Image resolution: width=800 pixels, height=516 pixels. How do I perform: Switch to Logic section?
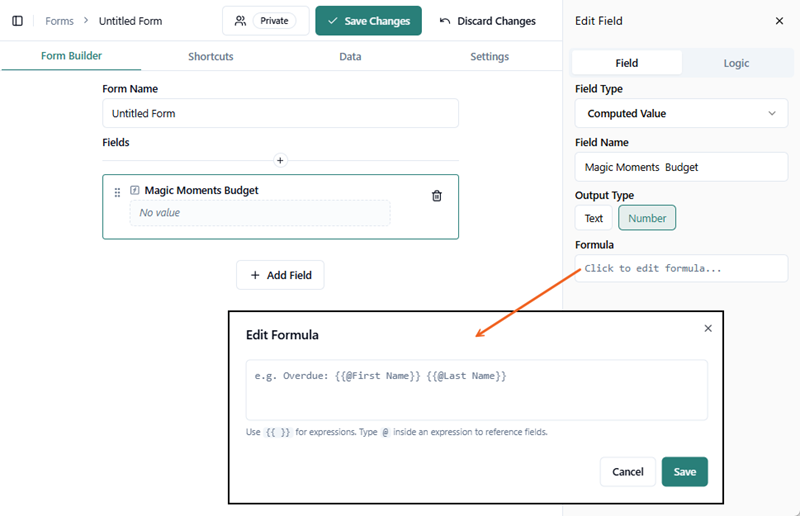736,63
